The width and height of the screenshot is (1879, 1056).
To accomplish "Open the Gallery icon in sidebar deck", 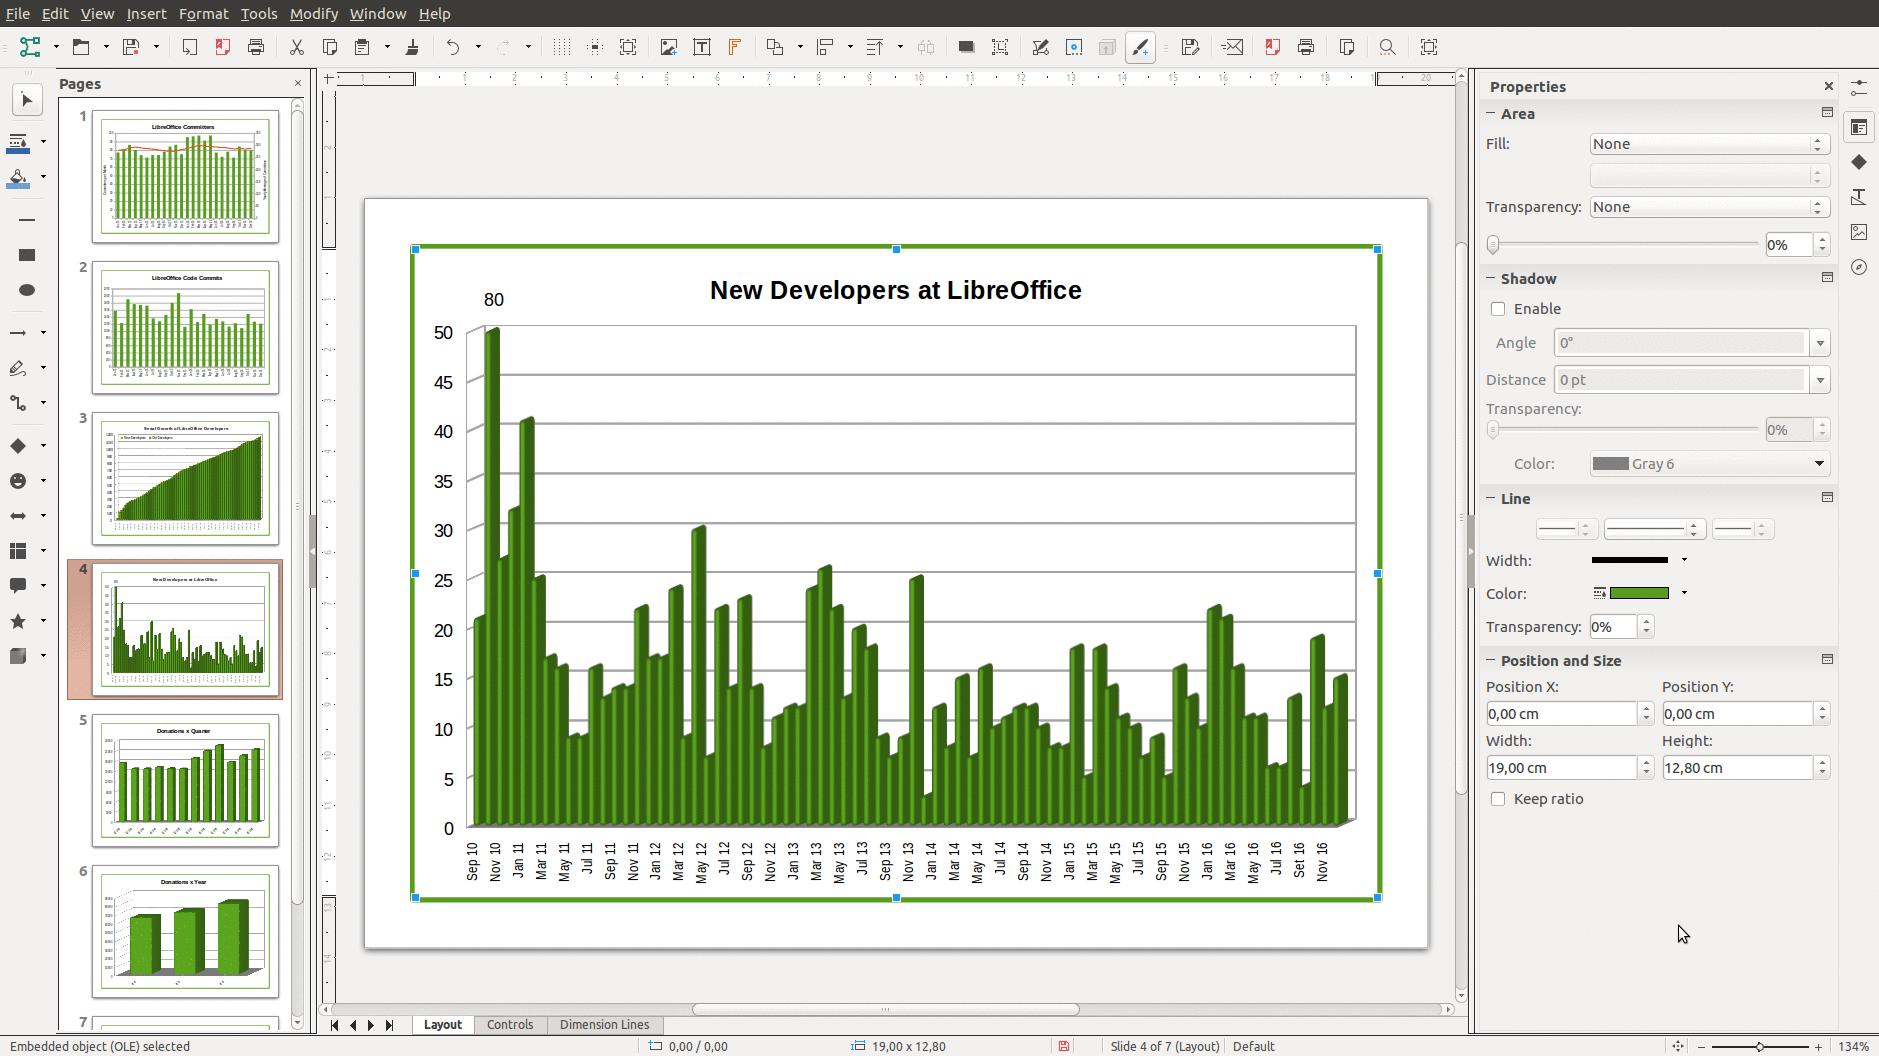I will (x=1859, y=232).
